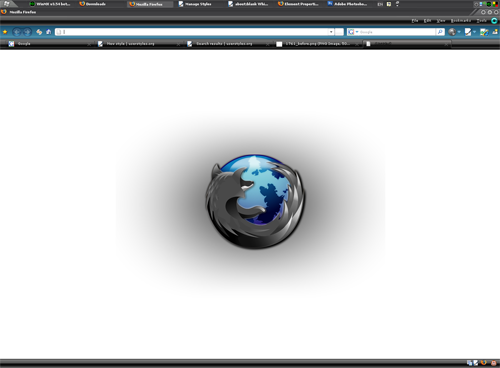Close the New style userstyles.org tab
500x368 pixels.
(x=178, y=44)
